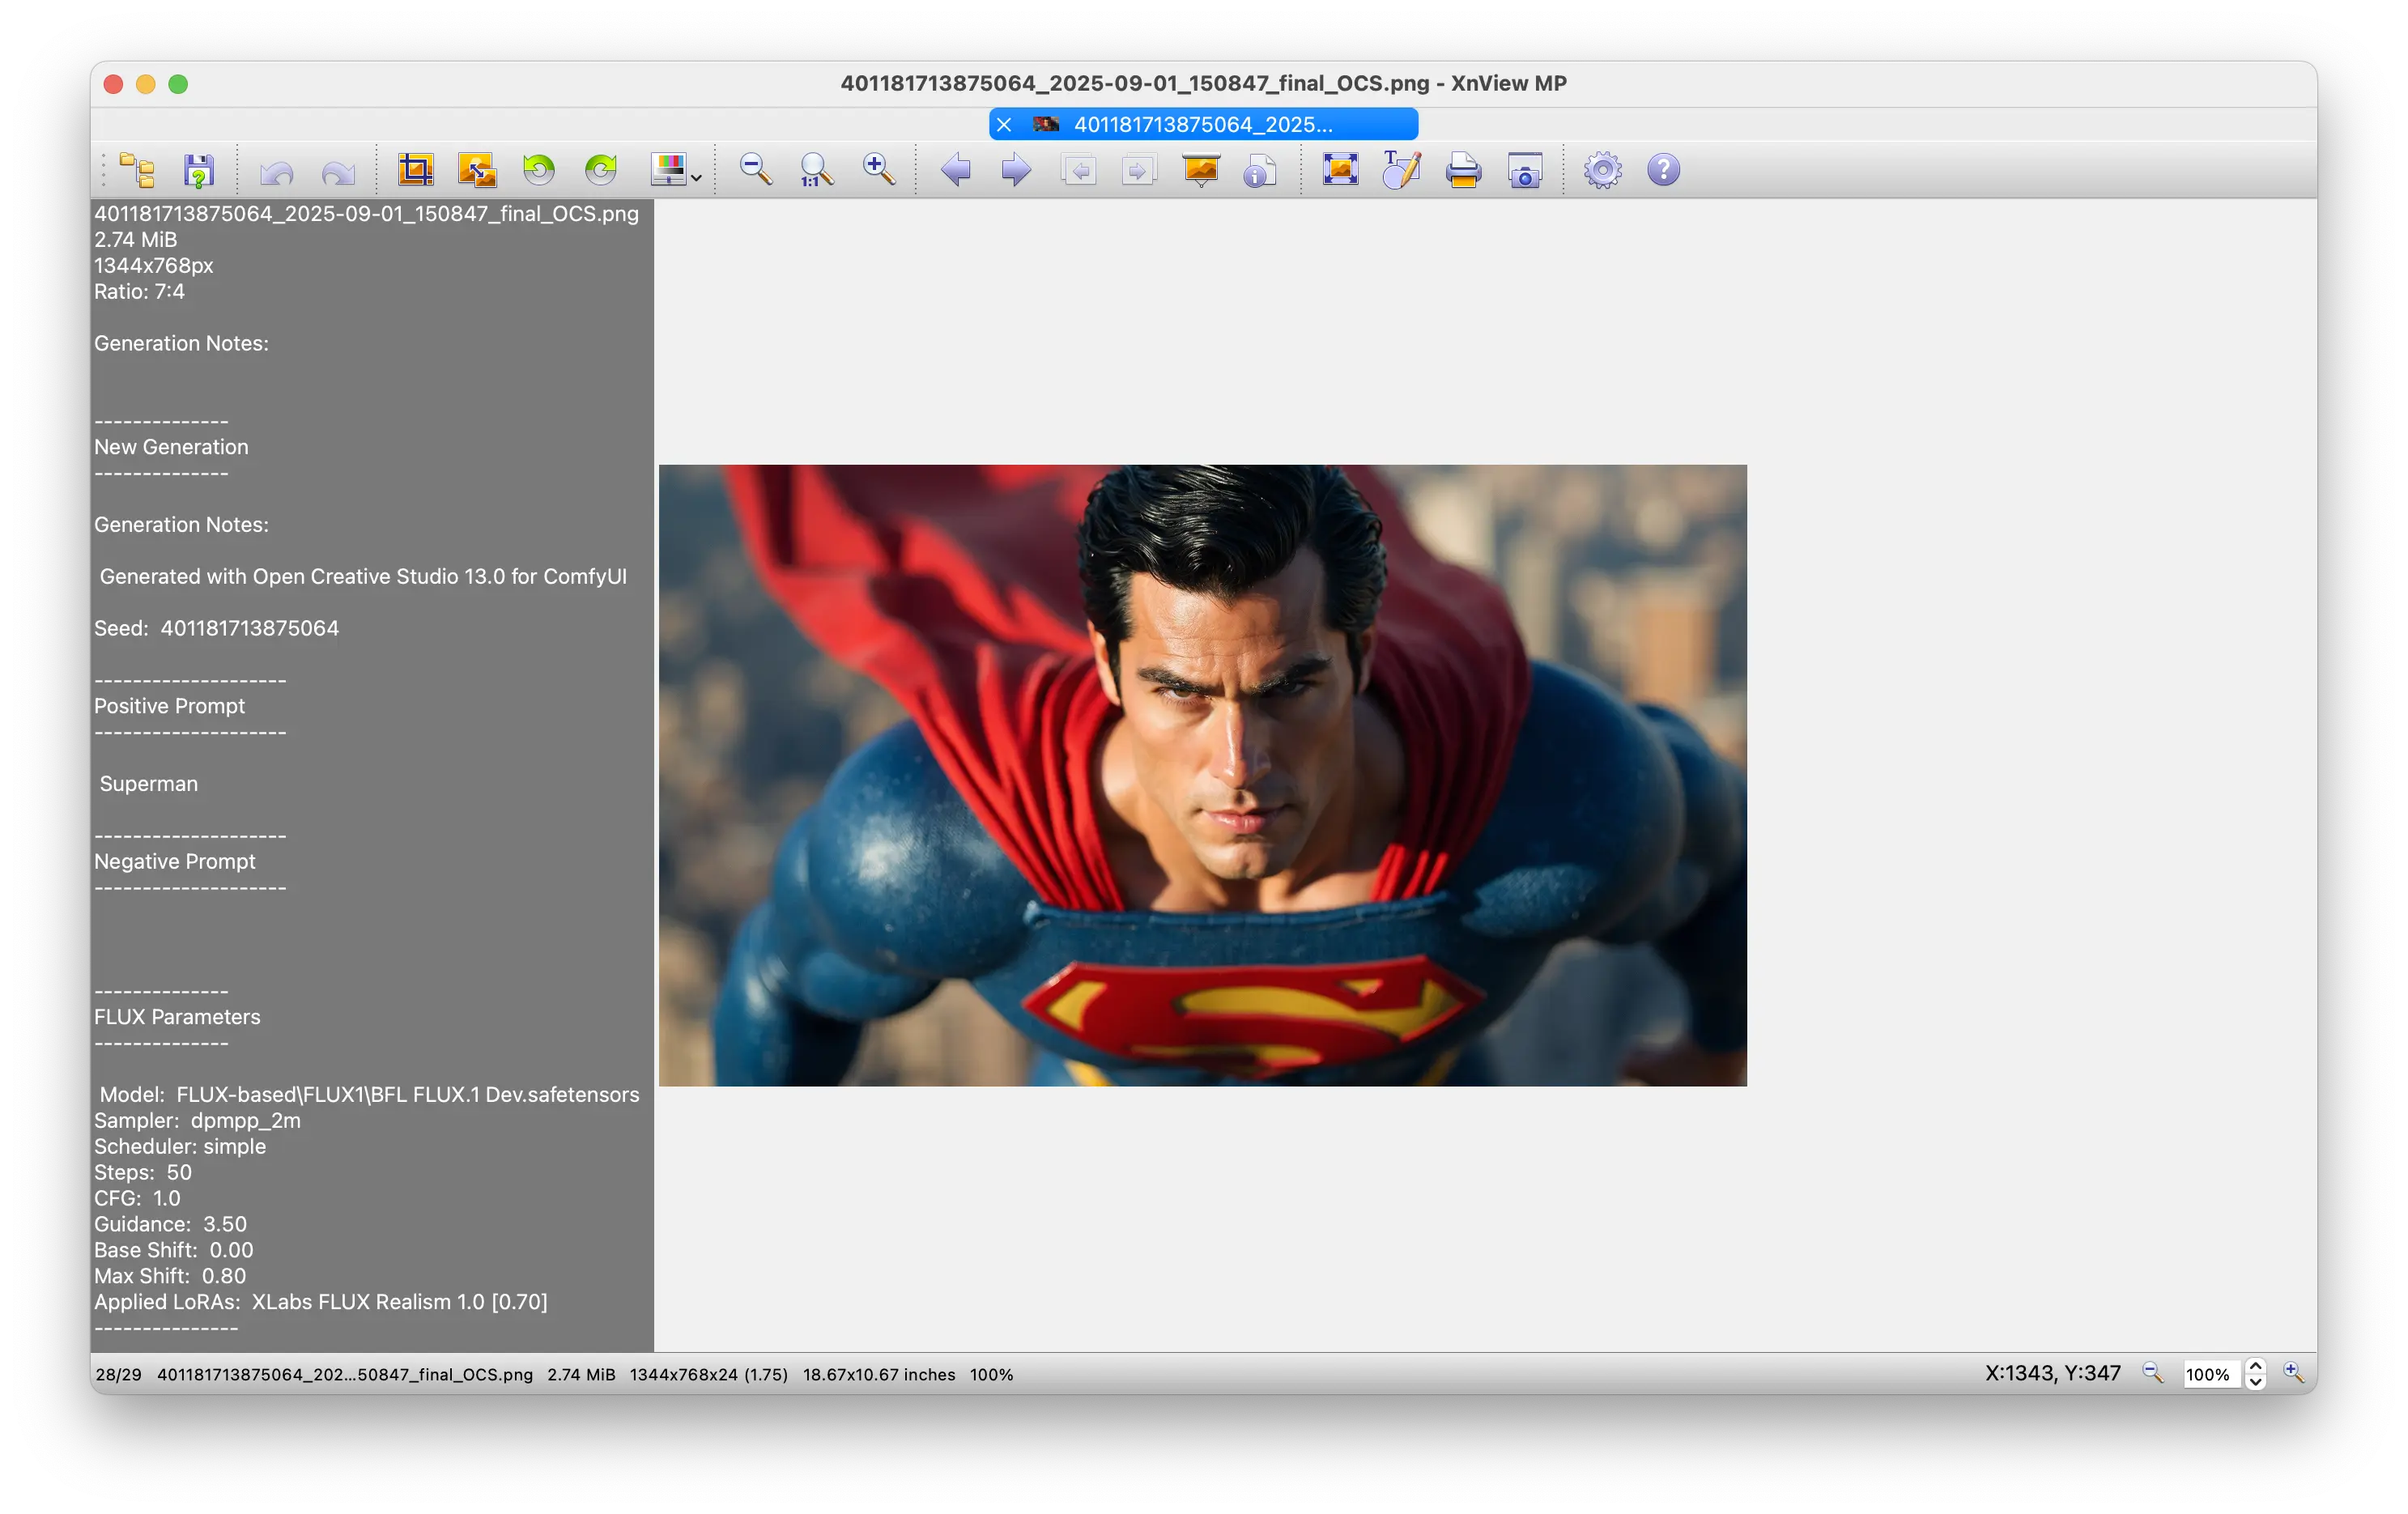Open Settings with the gear icon
The image size is (2408, 1514).
1602,170
